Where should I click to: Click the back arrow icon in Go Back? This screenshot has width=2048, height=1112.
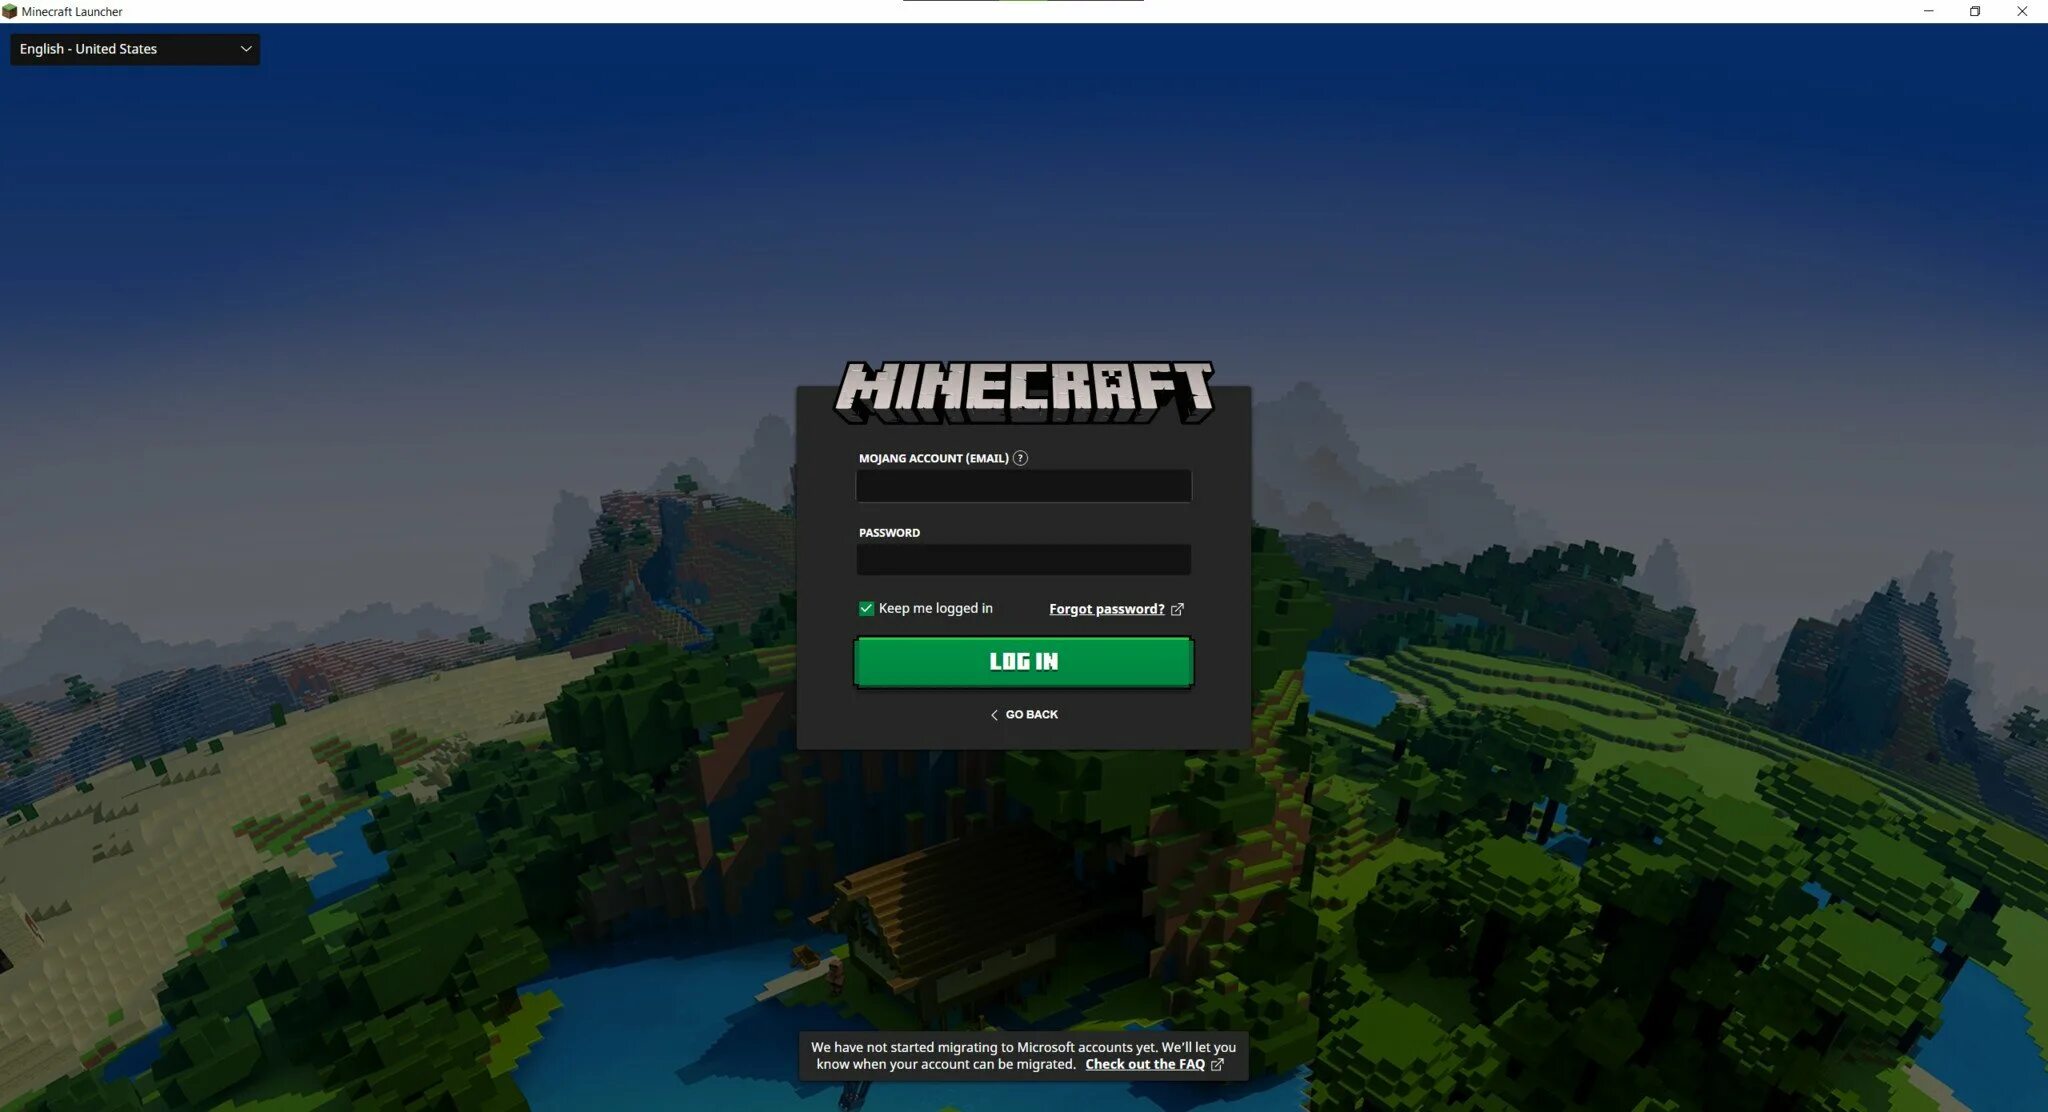pos(995,713)
